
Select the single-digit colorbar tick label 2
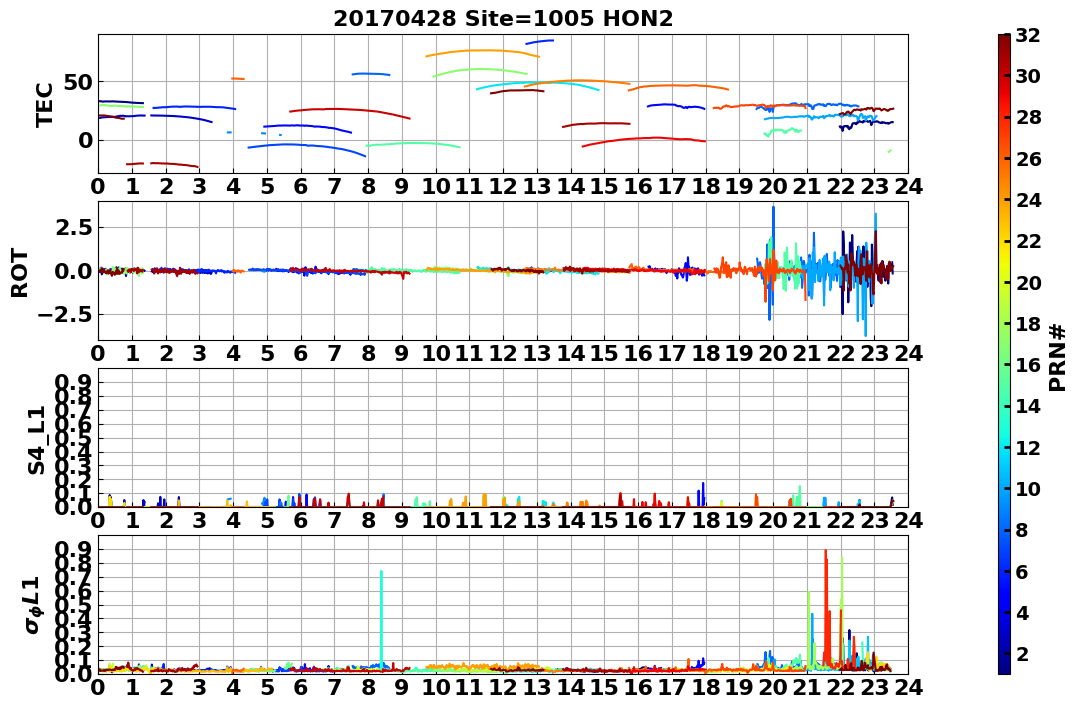coord(1021,653)
